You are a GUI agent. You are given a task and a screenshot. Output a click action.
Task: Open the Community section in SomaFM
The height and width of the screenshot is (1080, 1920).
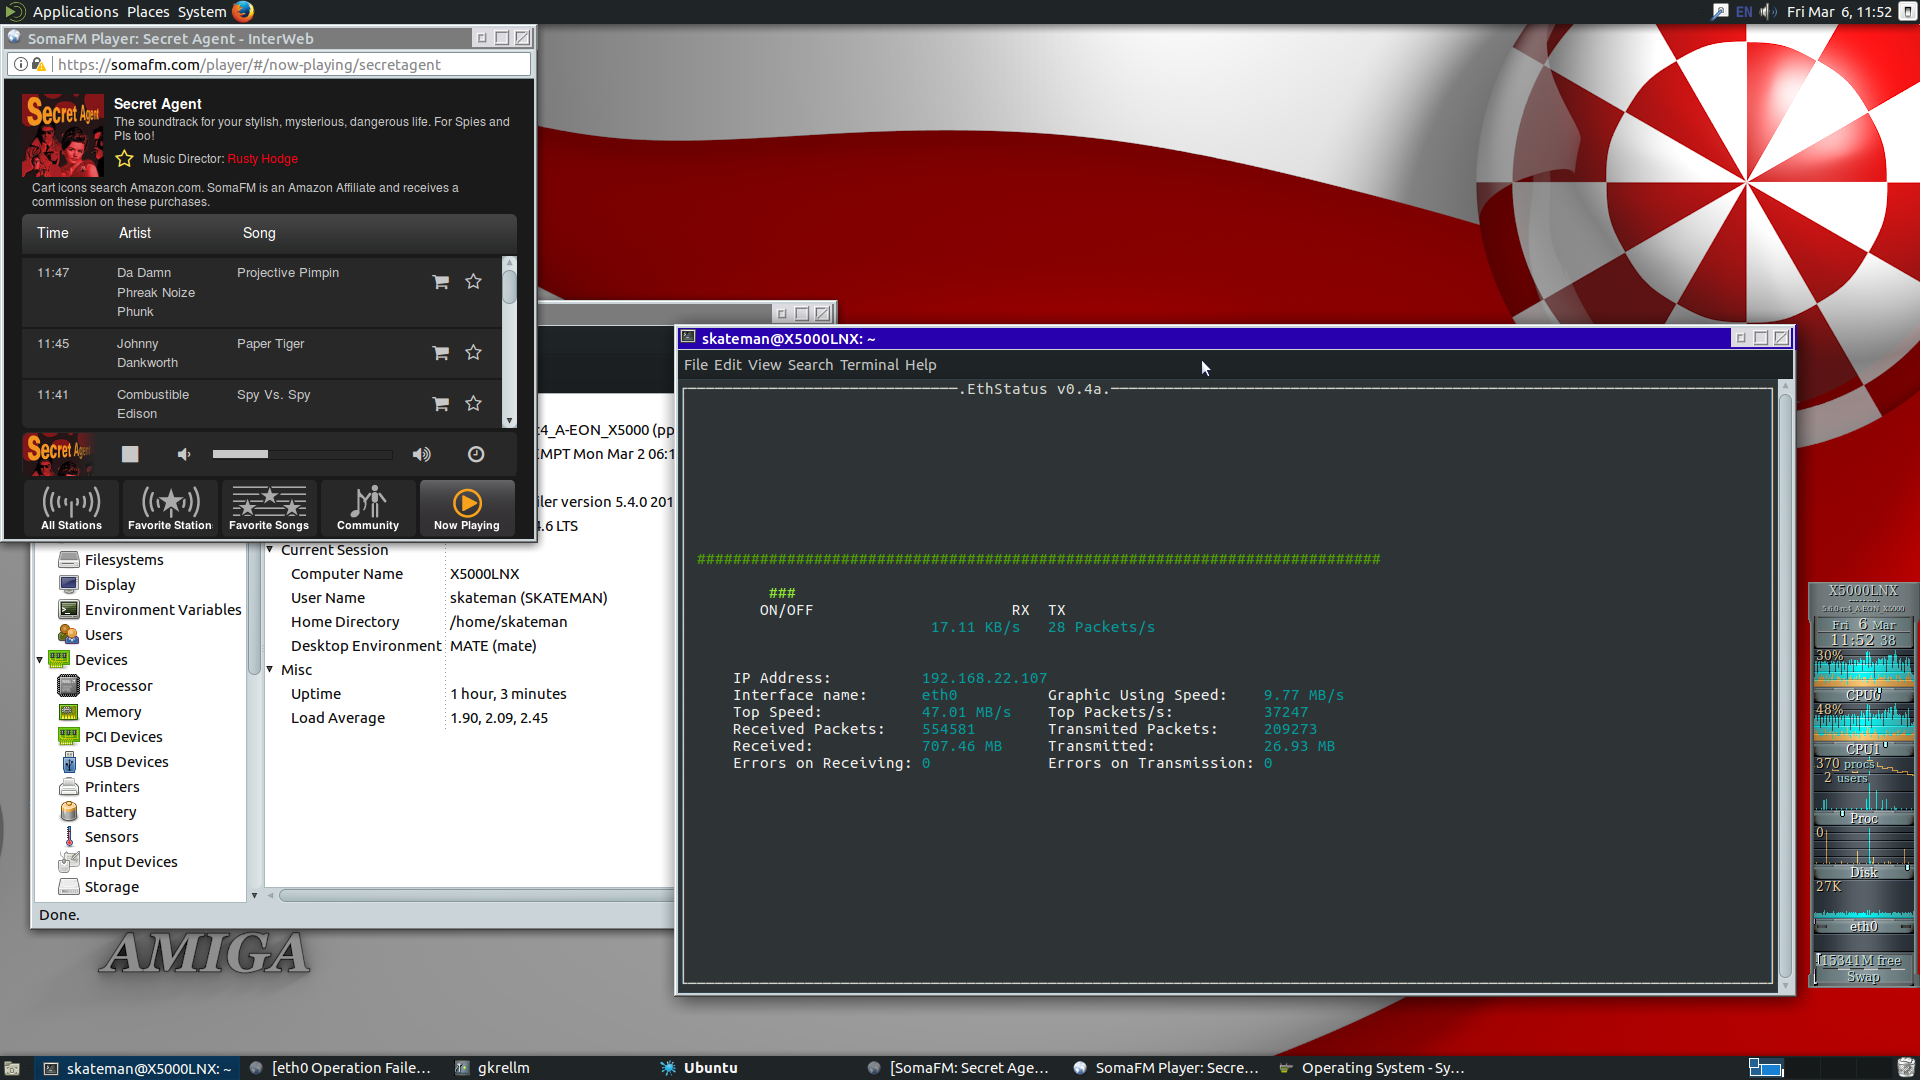(x=368, y=508)
